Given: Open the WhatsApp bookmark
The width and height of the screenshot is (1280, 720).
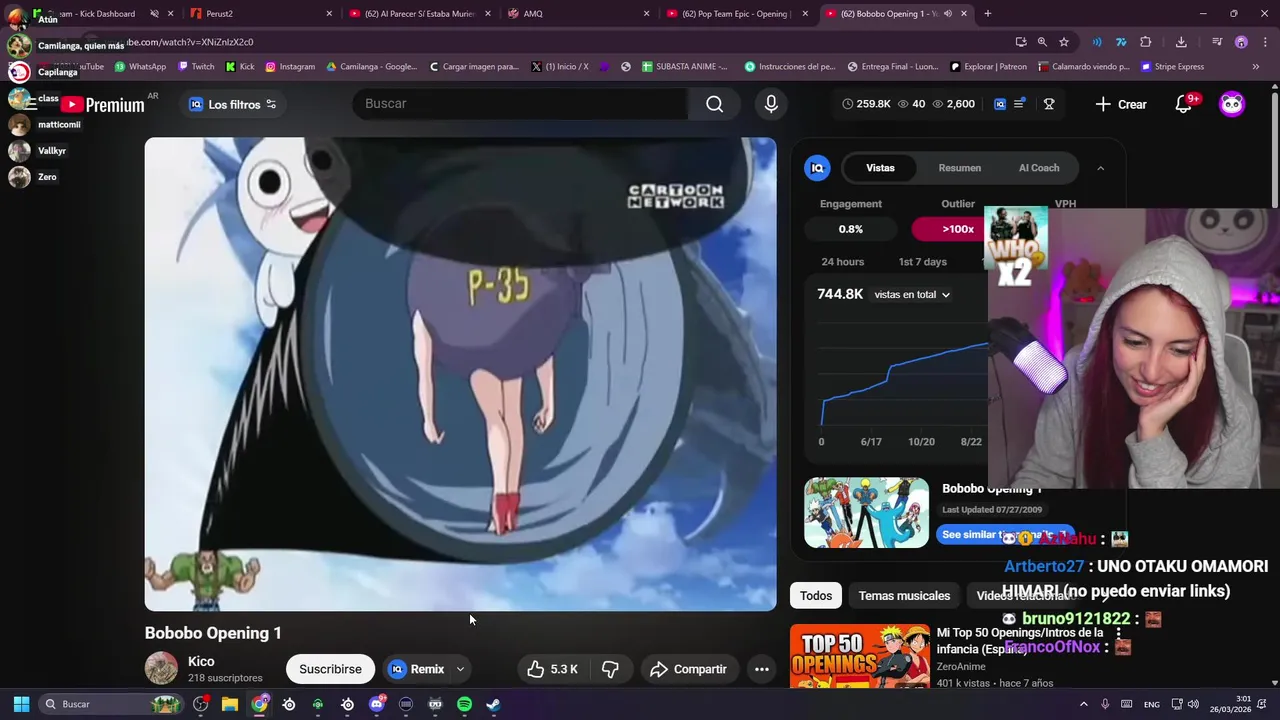Looking at the screenshot, I should pyautogui.click(x=140, y=67).
